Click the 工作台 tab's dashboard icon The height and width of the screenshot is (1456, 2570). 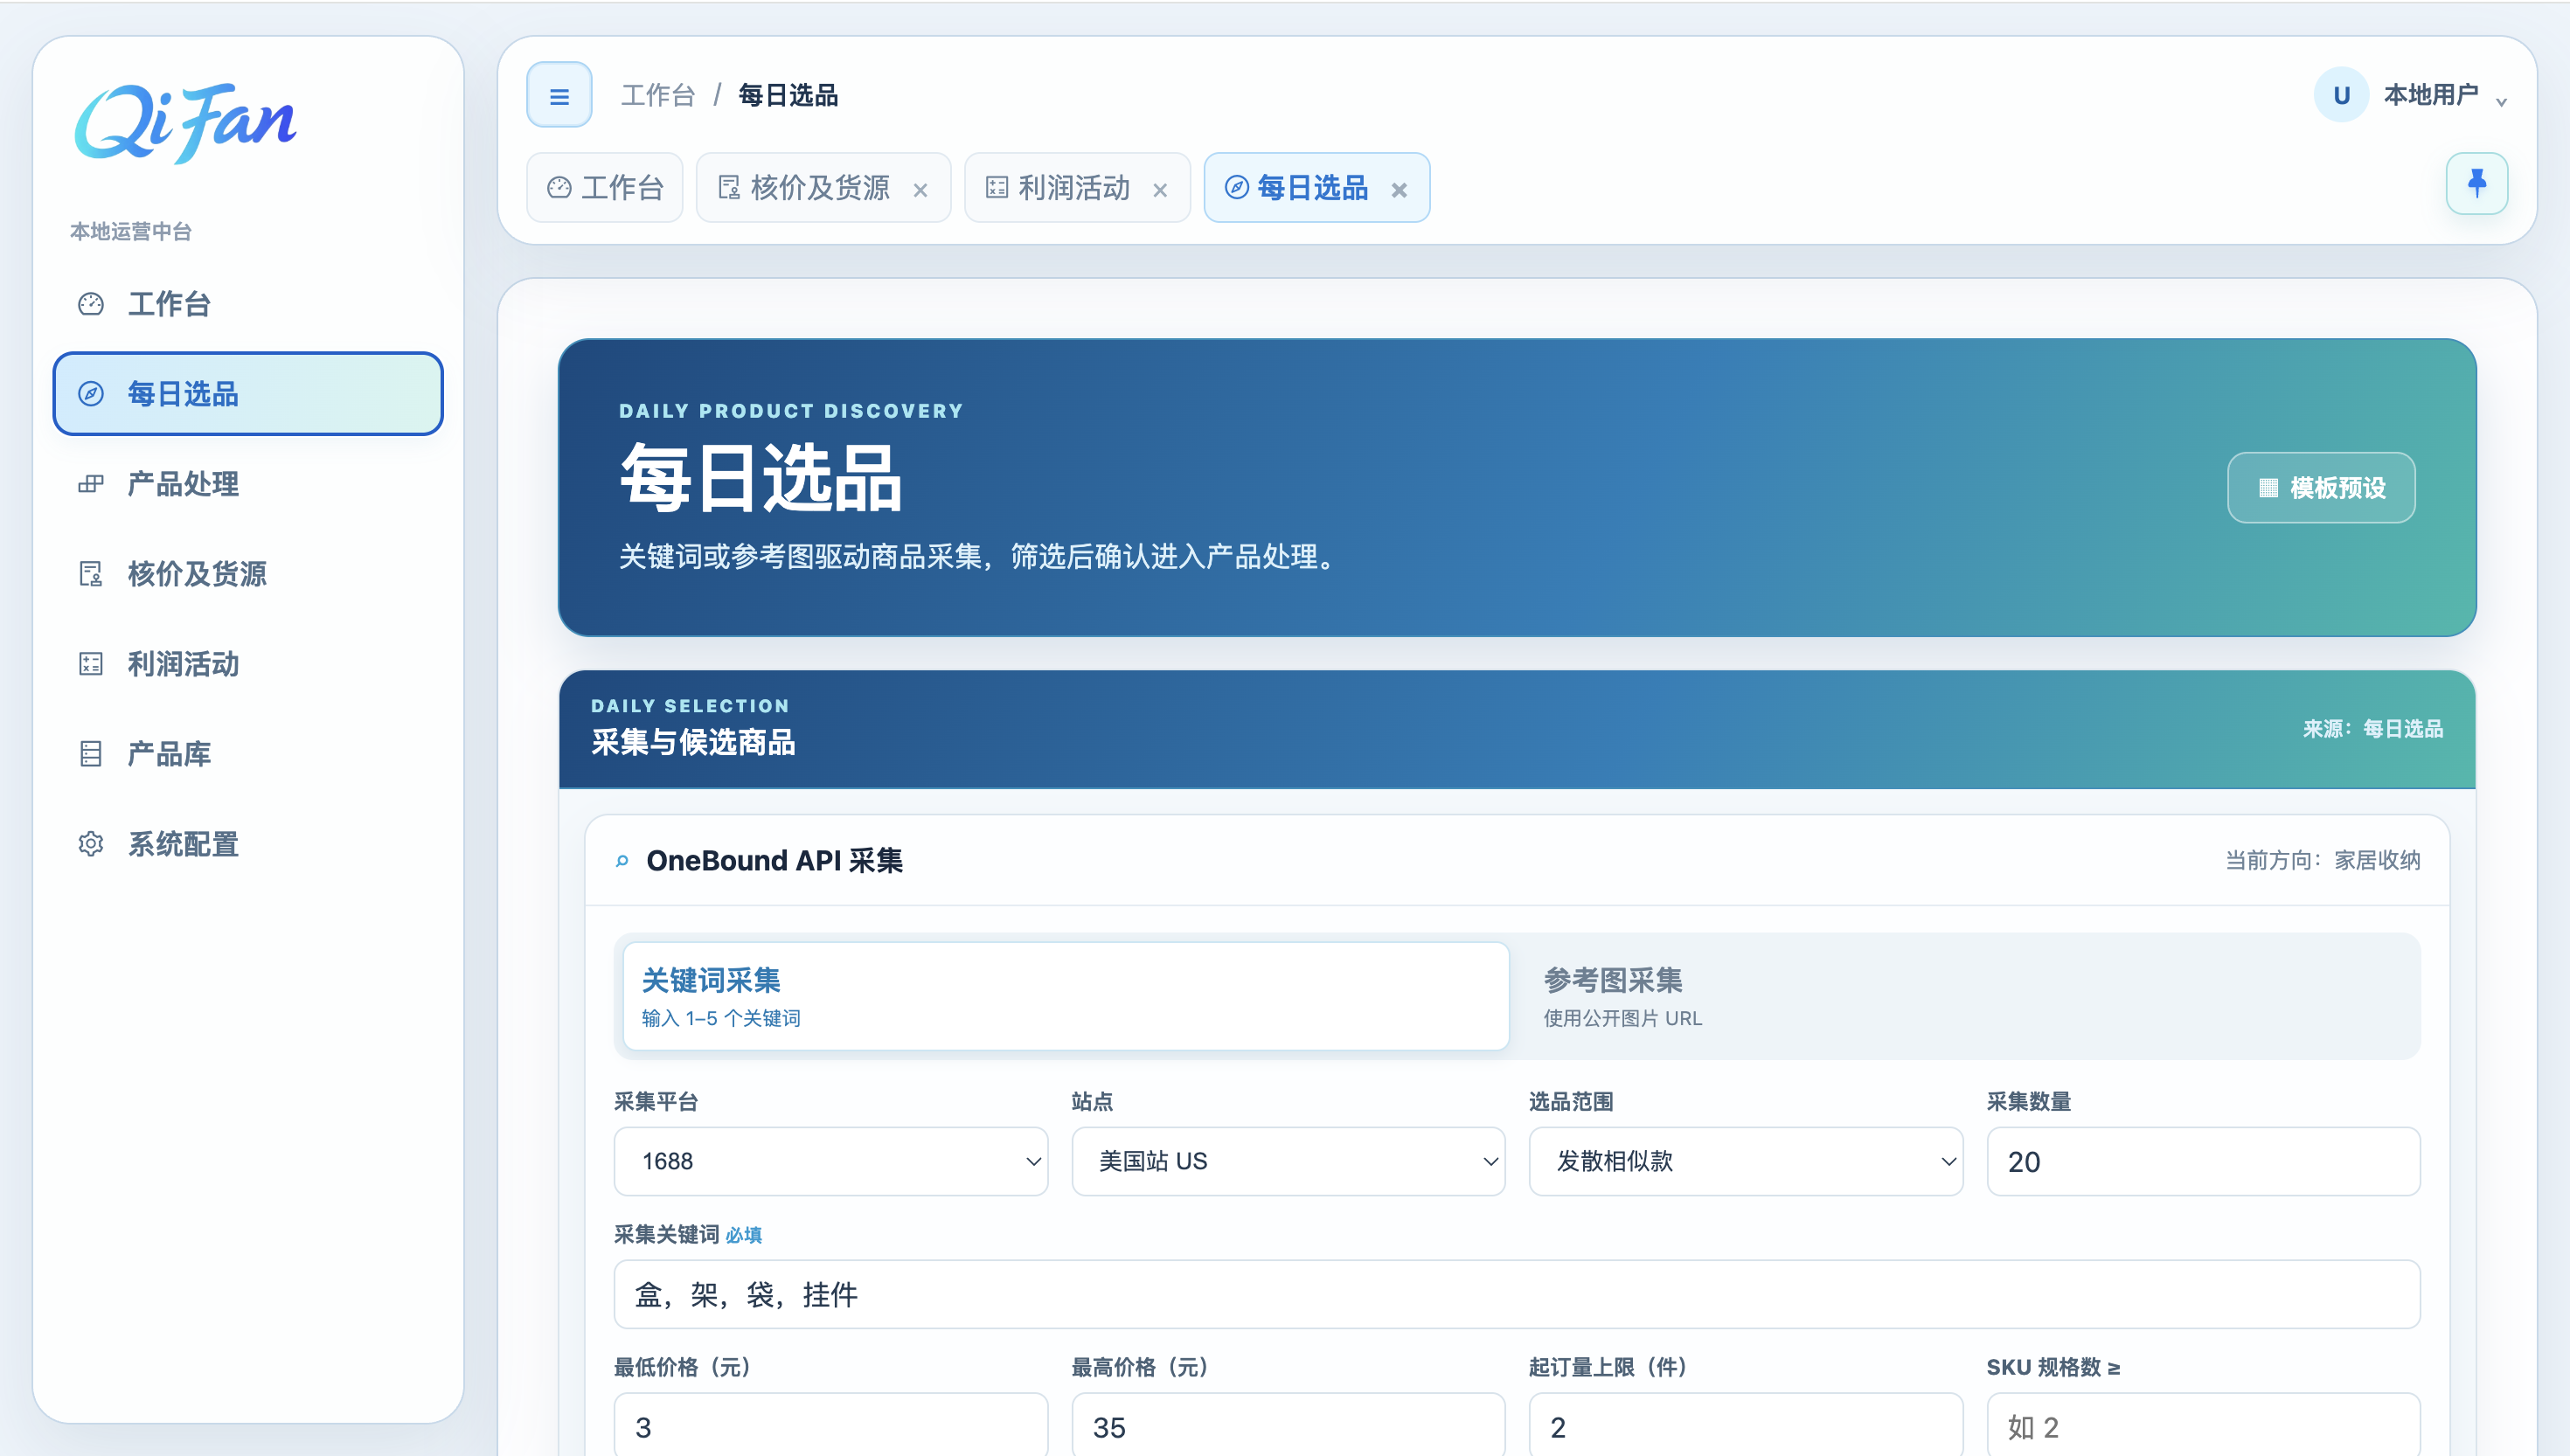click(559, 188)
